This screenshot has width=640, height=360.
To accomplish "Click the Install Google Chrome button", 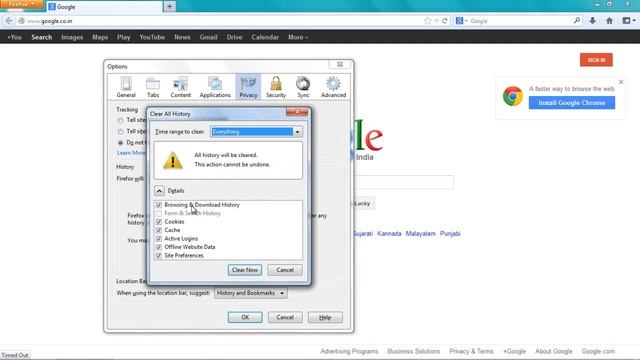I will tap(571, 102).
